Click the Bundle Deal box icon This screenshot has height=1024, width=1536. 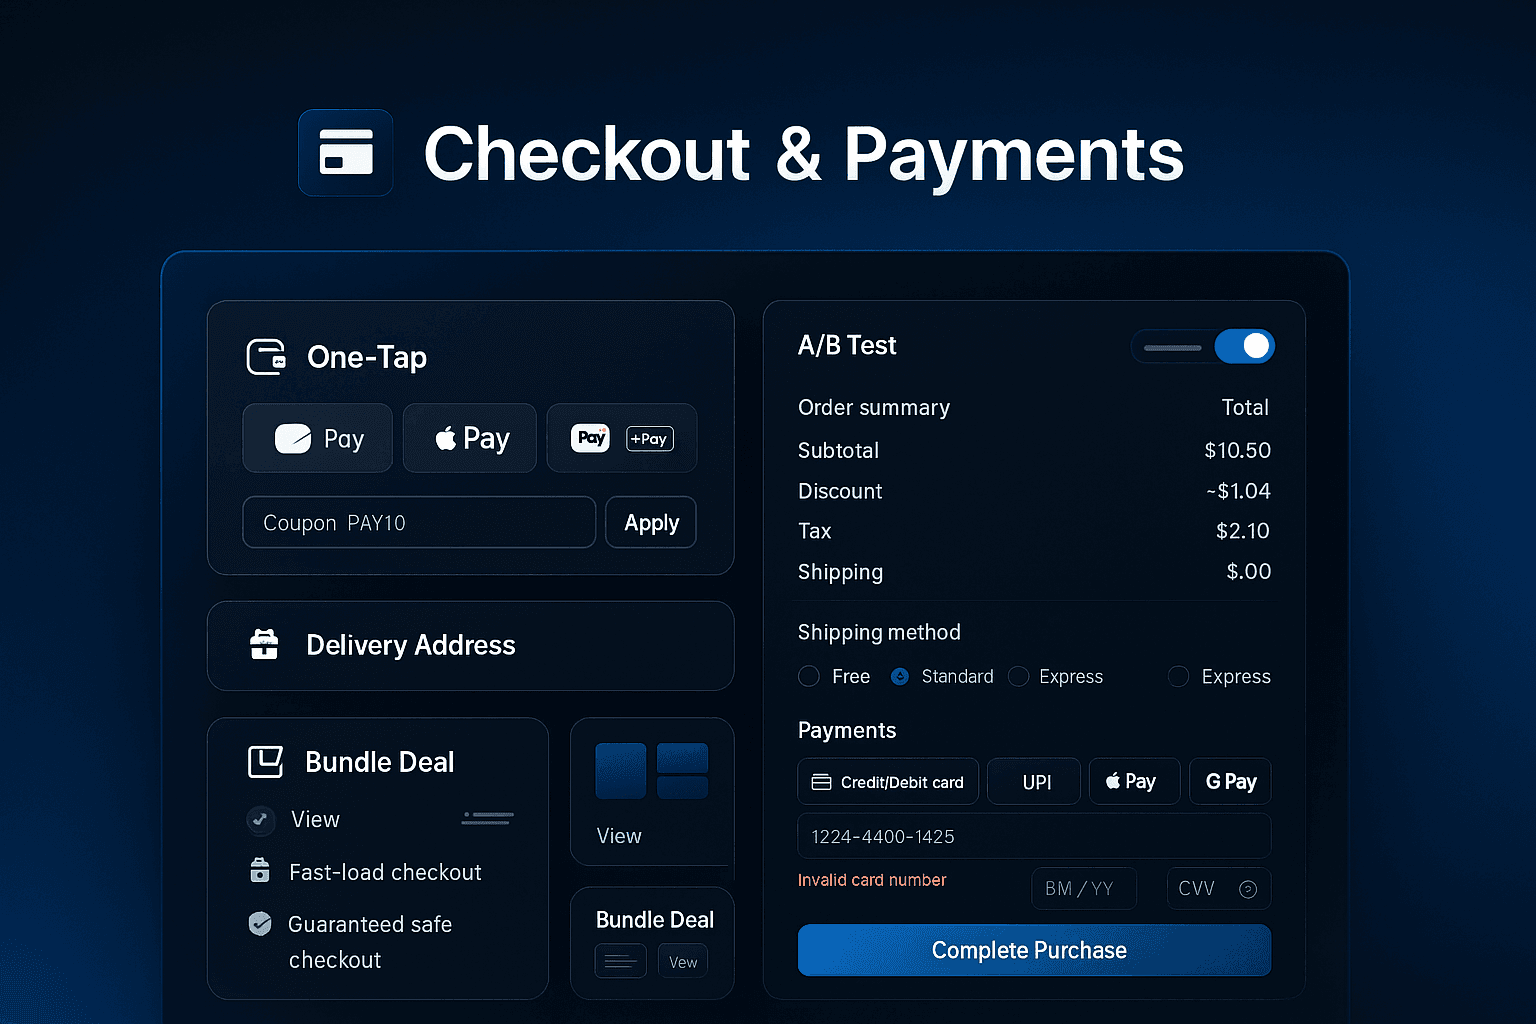tap(265, 762)
